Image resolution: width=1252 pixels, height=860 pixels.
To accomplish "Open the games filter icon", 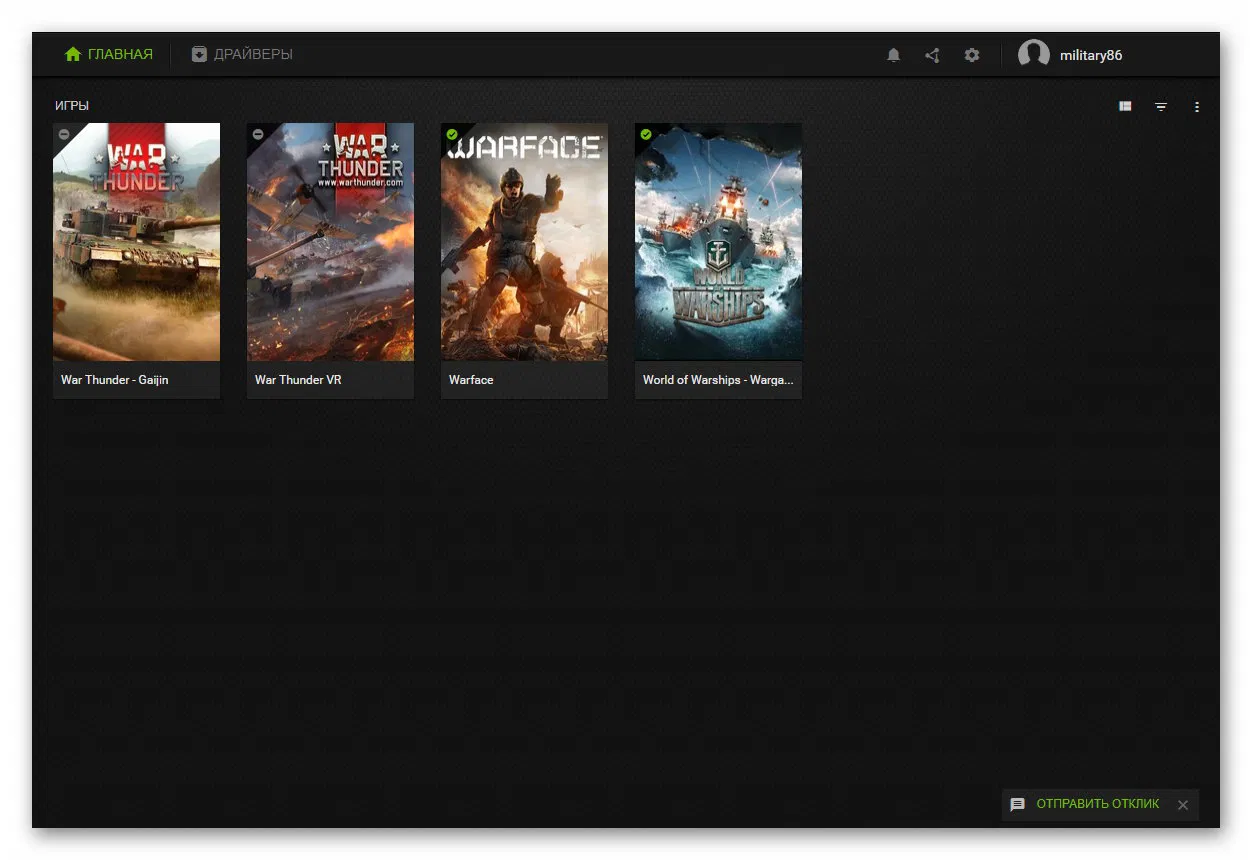I will [x=1161, y=106].
